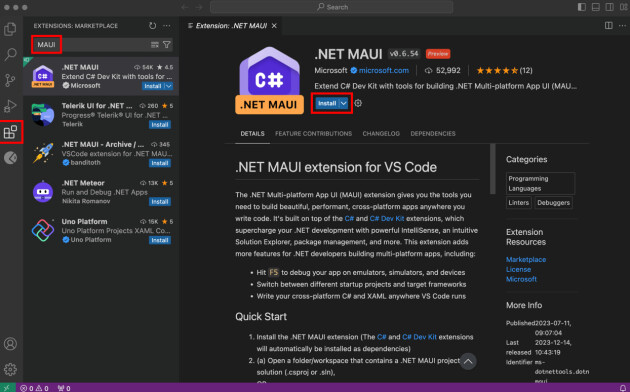The image size is (630, 392).
Task: Open the Extensions view icon
Action: 10,132
